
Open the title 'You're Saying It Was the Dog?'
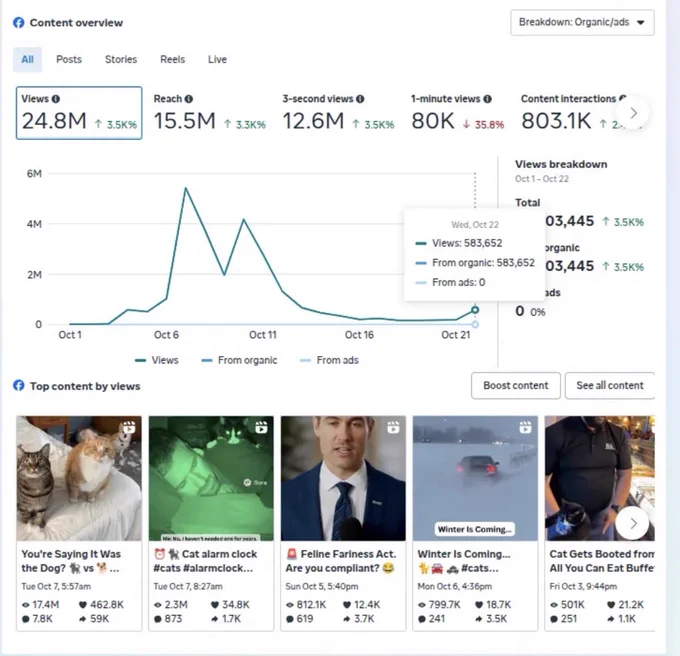[x=71, y=561]
